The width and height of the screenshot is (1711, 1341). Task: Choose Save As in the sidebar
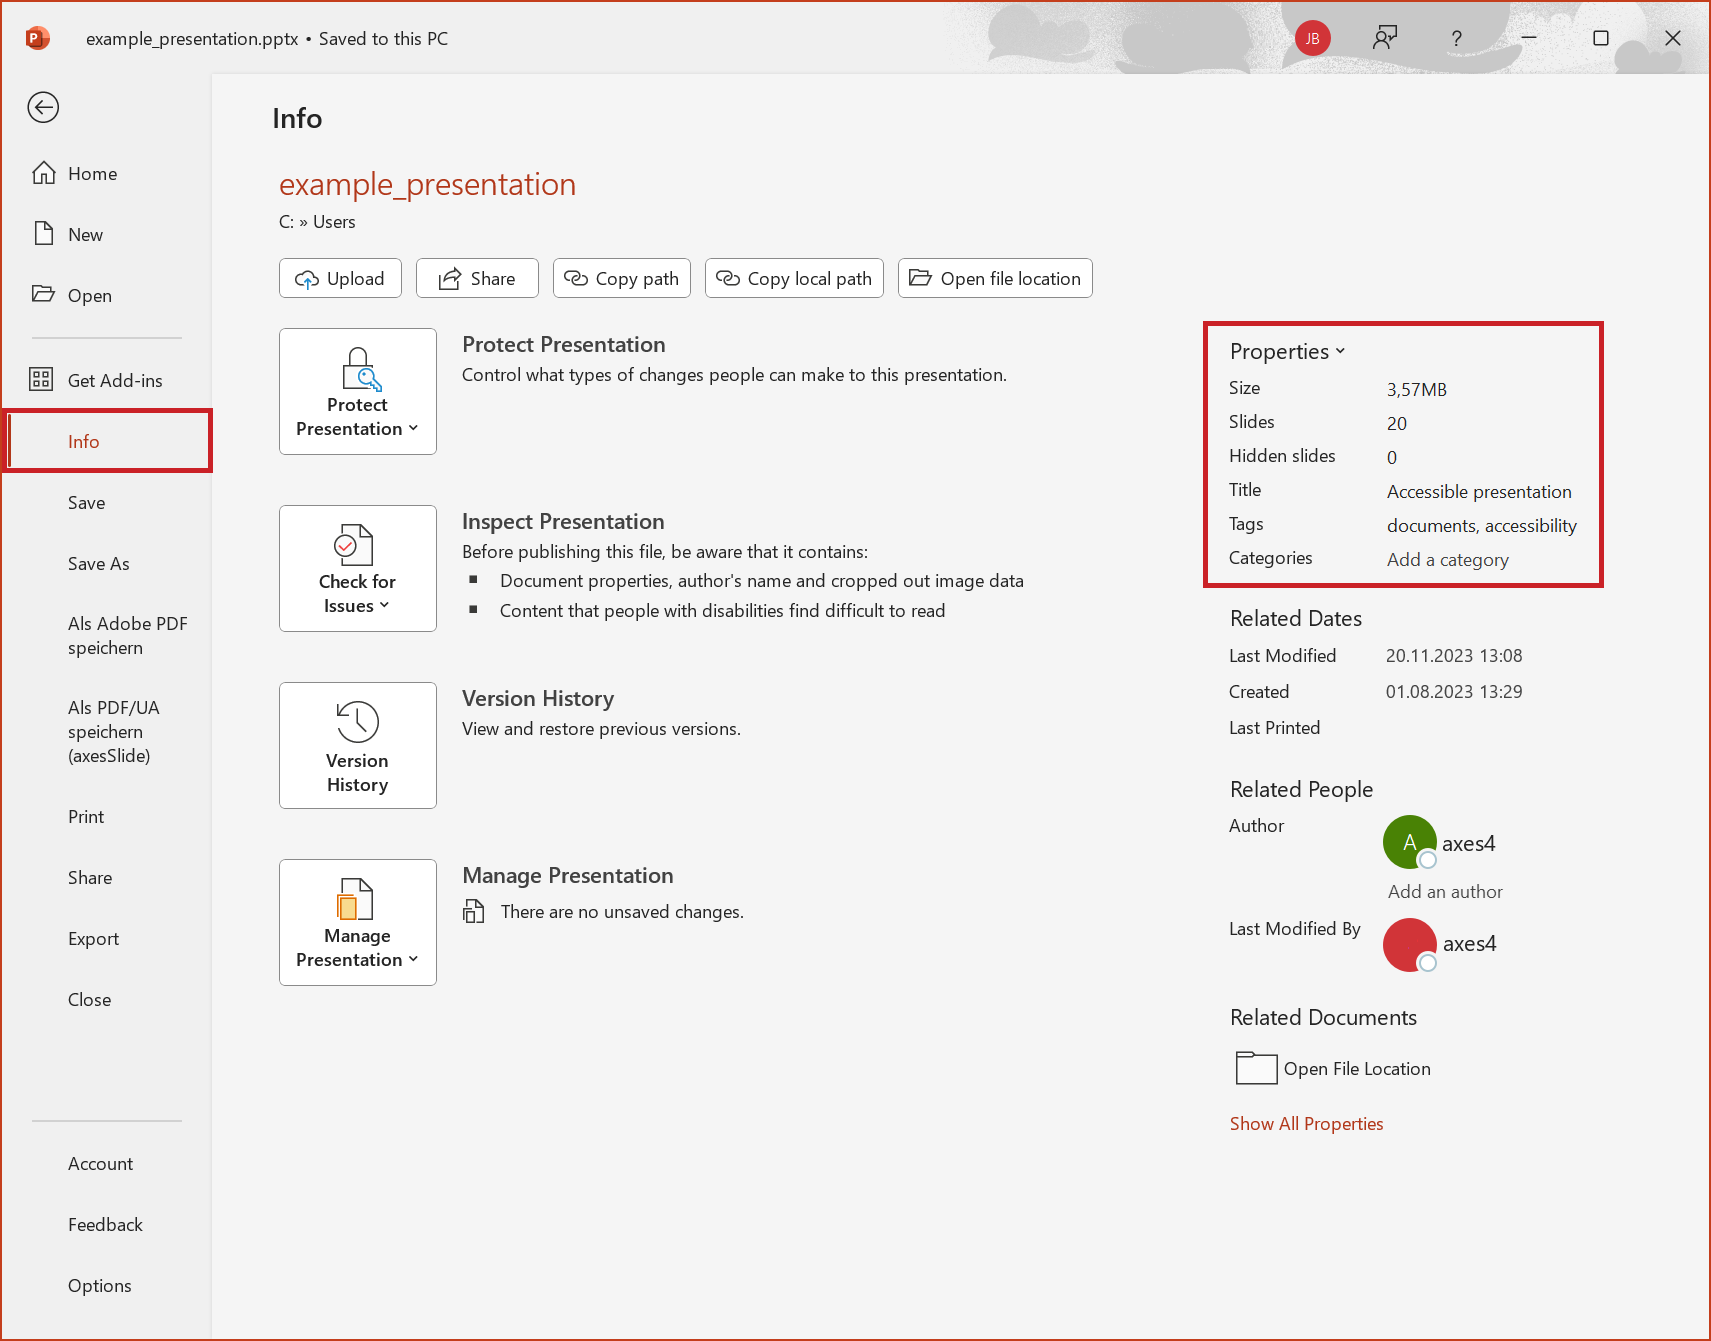click(x=106, y=564)
